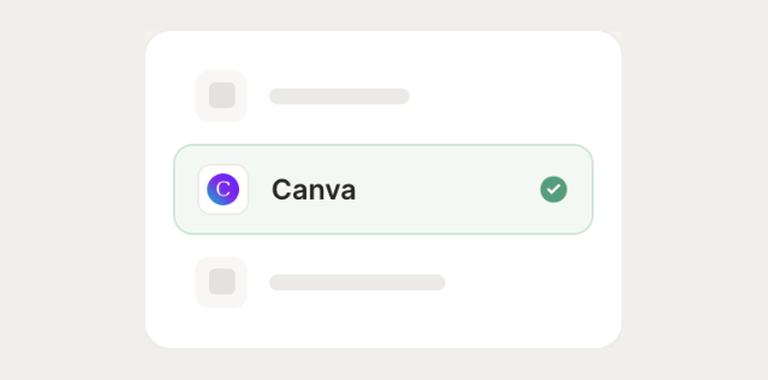
Task: Toggle selection of the first placeholder row
Action: 302,96
